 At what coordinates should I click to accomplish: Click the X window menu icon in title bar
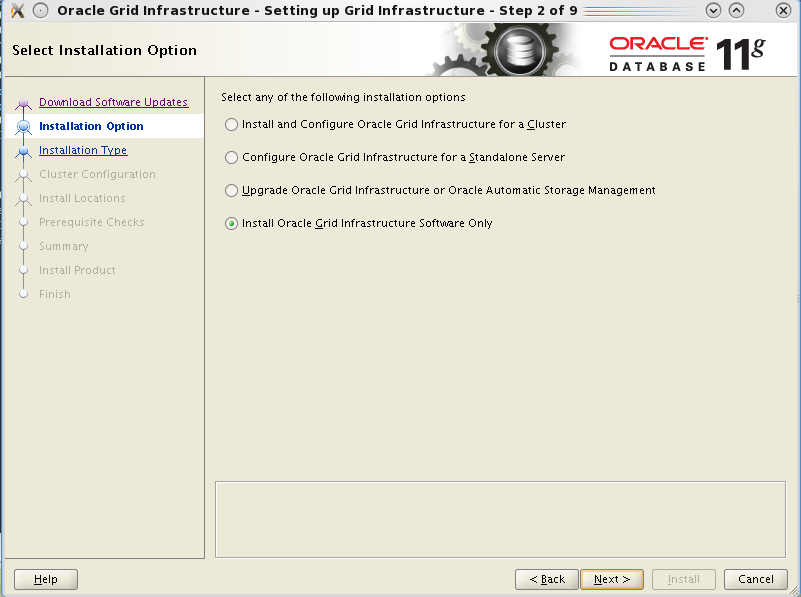click(17, 10)
